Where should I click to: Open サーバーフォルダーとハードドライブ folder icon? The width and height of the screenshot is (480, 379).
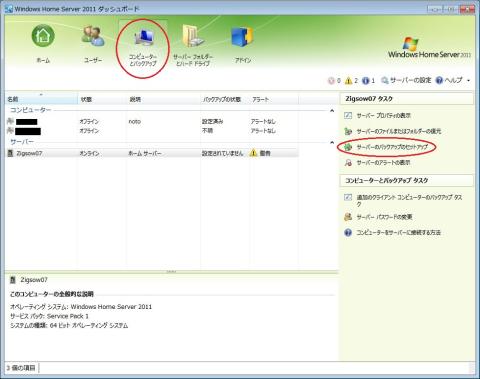click(x=193, y=36)
